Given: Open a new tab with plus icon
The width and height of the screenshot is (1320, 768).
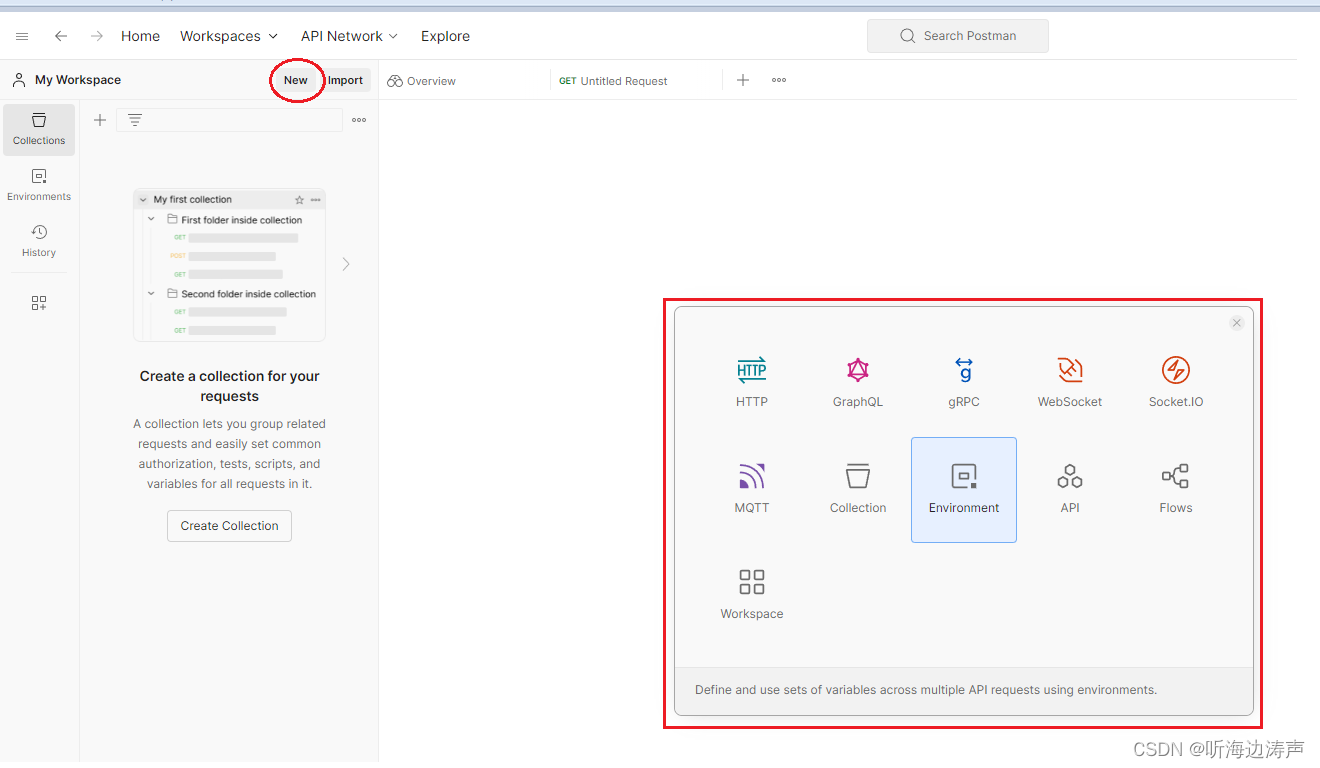Looking at the screenshot, I should click(x=743, y=80).
